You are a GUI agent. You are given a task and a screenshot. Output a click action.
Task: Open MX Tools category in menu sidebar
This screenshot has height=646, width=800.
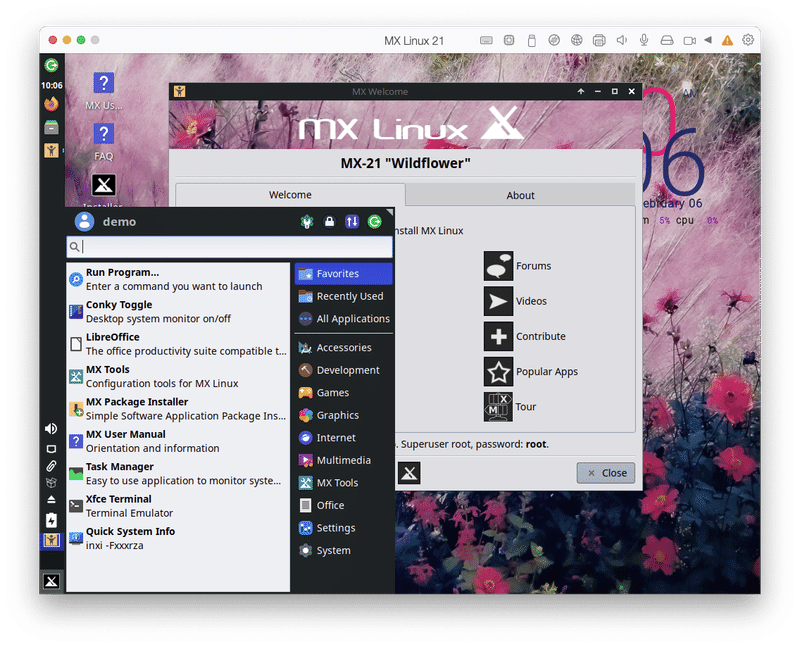coord(343,483)
